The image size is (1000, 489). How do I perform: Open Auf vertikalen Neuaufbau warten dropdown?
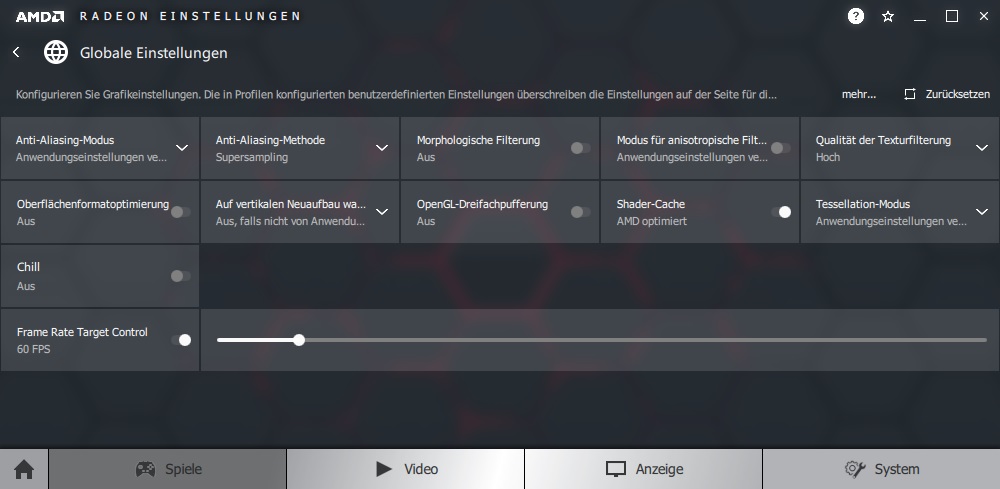(x=382, y=212)
